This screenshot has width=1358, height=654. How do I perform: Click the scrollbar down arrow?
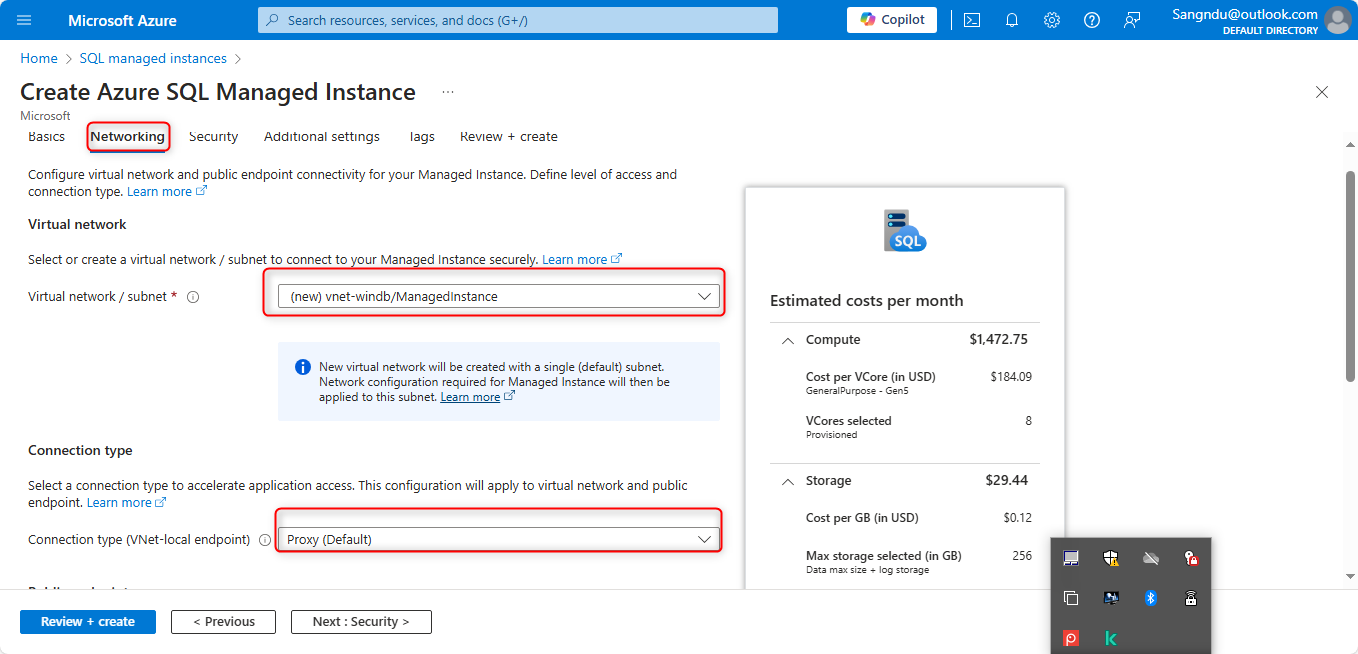coord(1350,577)
